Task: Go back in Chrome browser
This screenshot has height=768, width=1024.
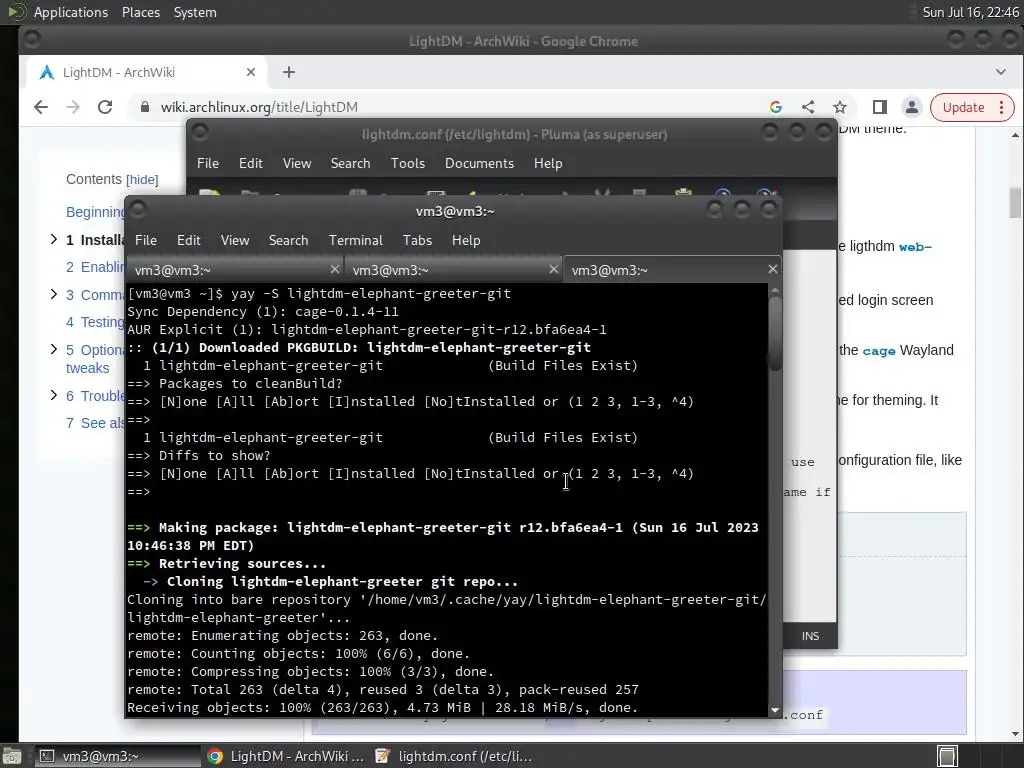Action: pos(40,107)
